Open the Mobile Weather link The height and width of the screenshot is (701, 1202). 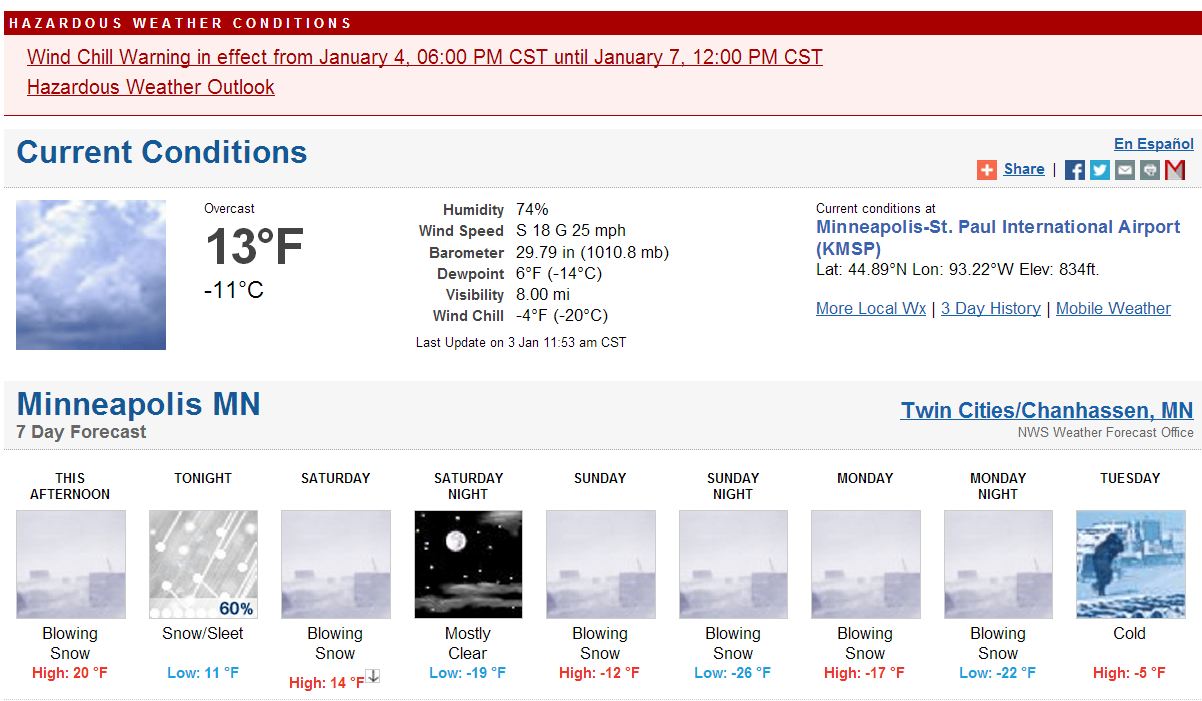coord(1113,308)
